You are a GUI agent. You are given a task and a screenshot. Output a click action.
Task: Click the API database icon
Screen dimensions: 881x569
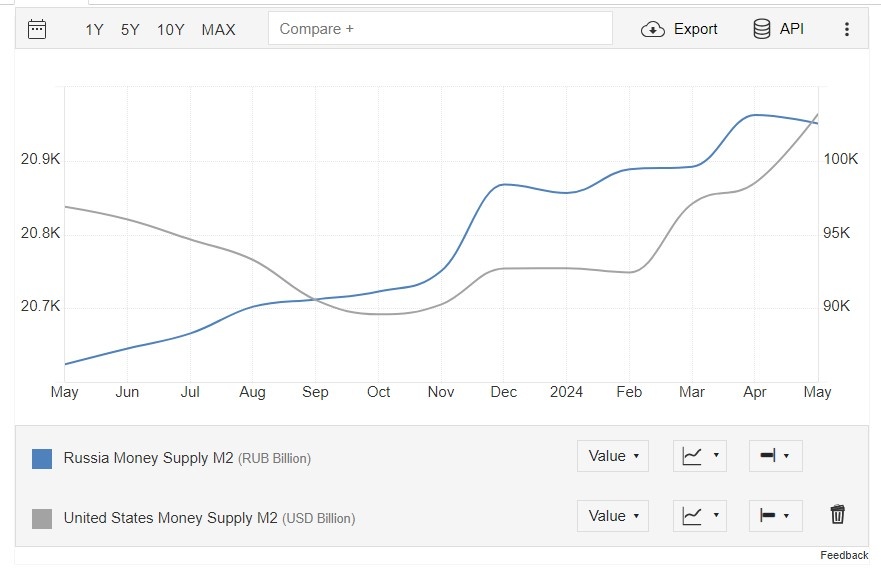click(x=762, y=29)
